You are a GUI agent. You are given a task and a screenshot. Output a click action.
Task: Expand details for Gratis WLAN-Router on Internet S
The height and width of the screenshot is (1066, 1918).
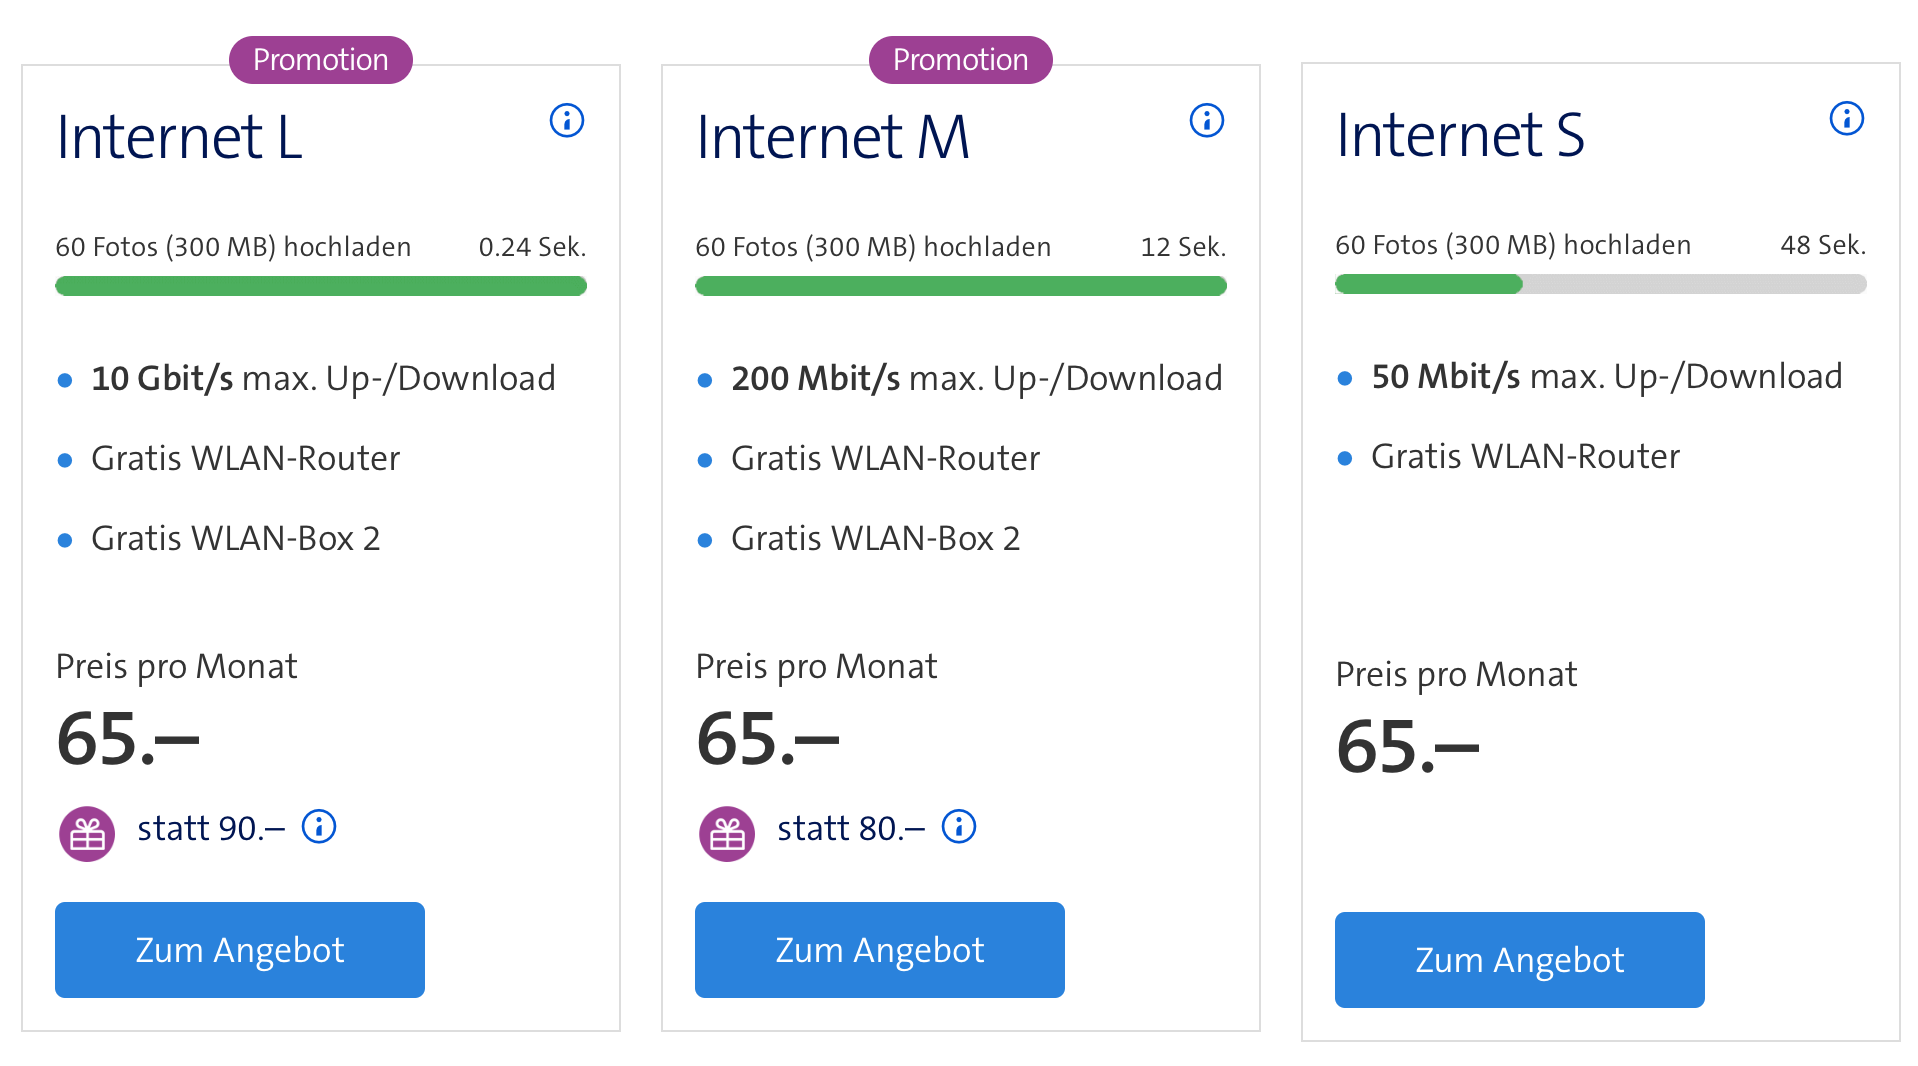tap(1524, 457)
